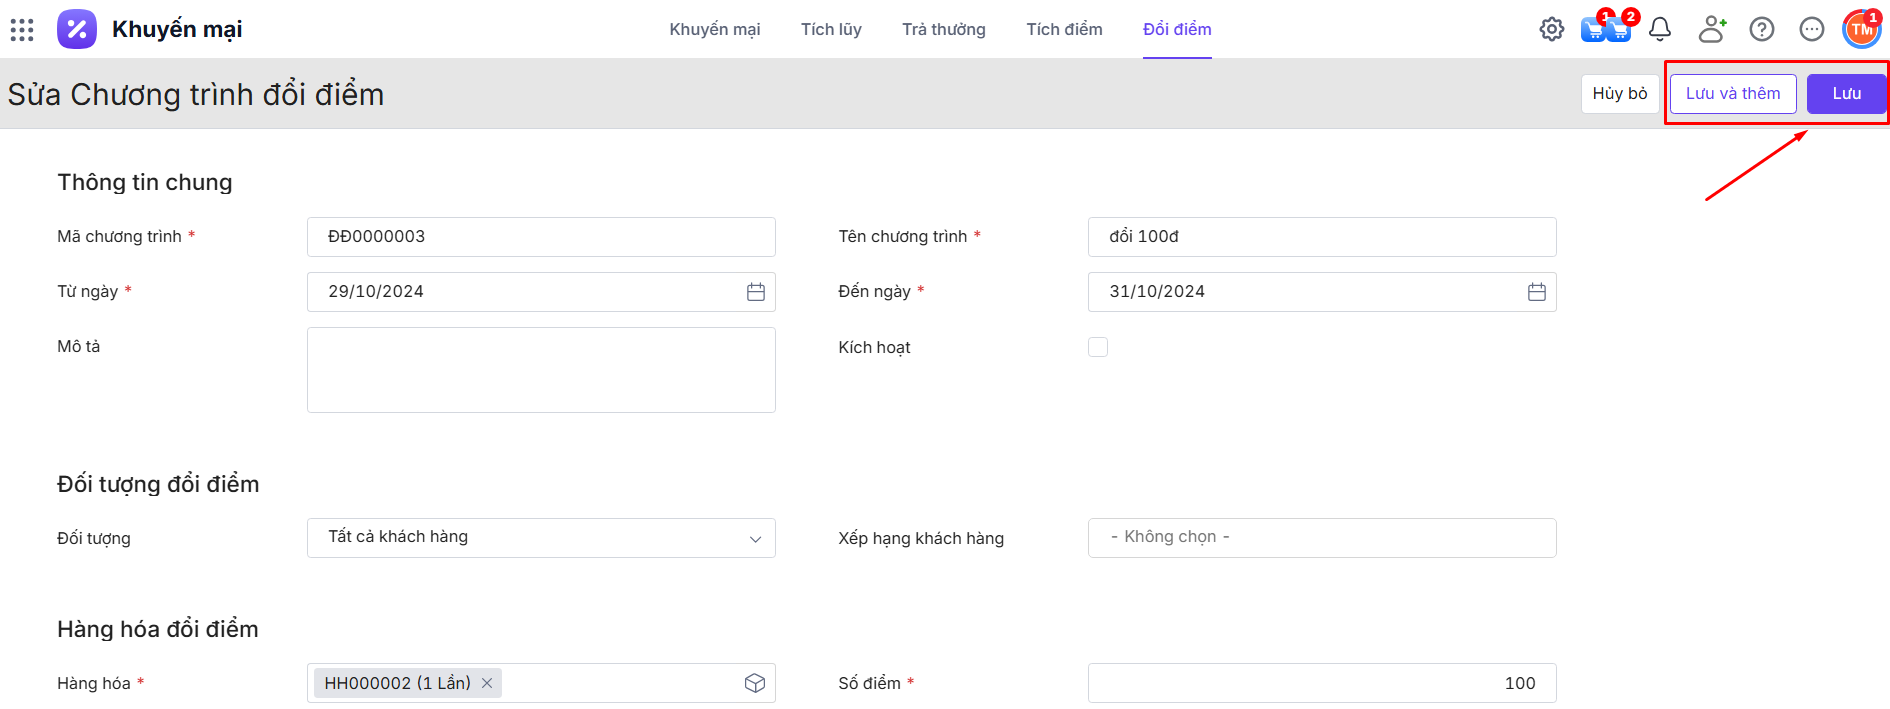Open the TM user avatar menu

[1861, 30]
